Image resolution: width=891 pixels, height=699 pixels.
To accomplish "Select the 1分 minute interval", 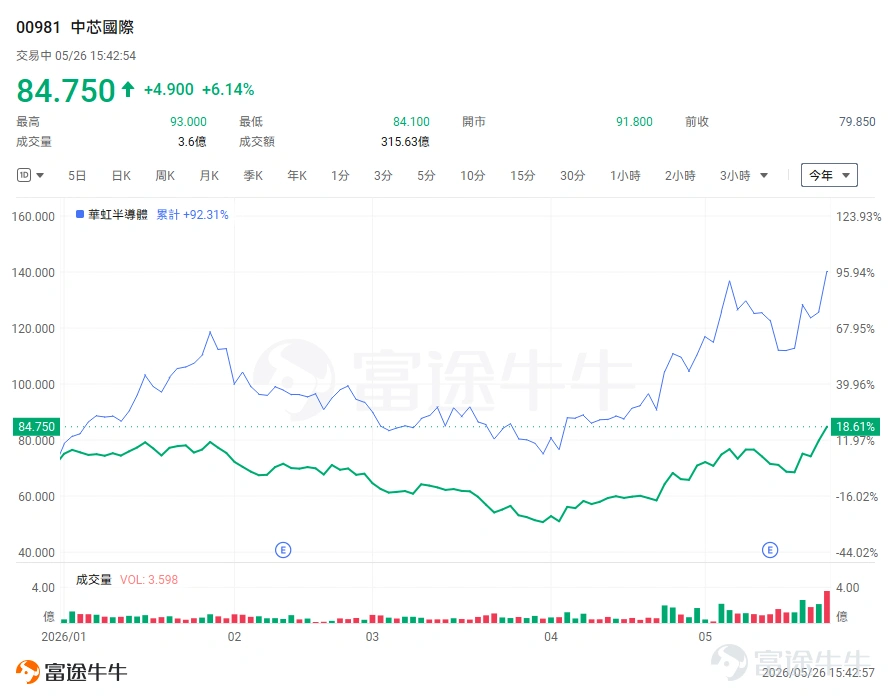I will point(340,176).
